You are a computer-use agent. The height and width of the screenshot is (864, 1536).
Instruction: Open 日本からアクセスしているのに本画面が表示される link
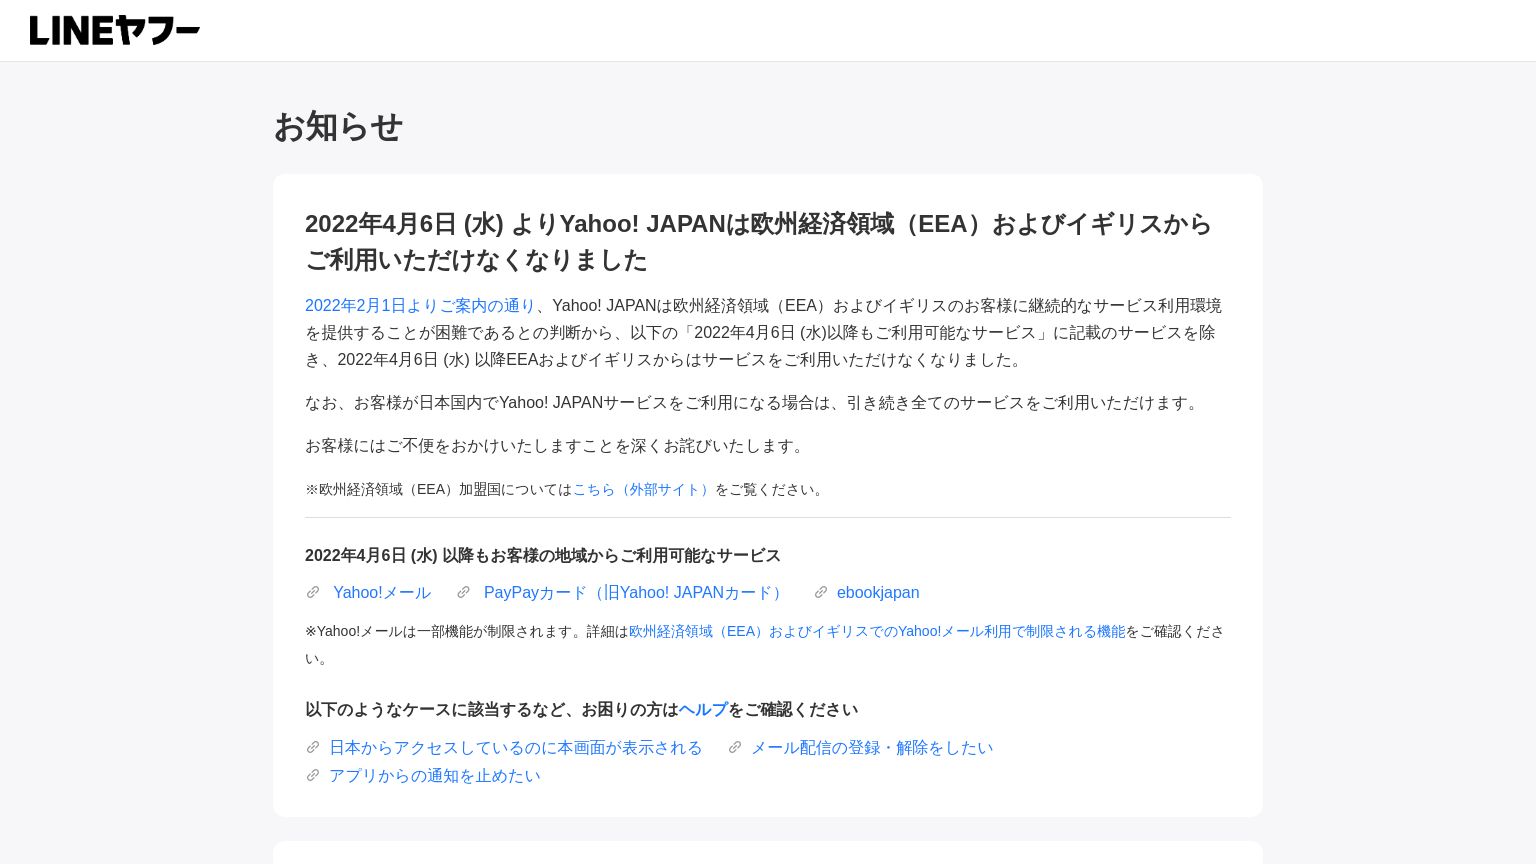[516, 748]
